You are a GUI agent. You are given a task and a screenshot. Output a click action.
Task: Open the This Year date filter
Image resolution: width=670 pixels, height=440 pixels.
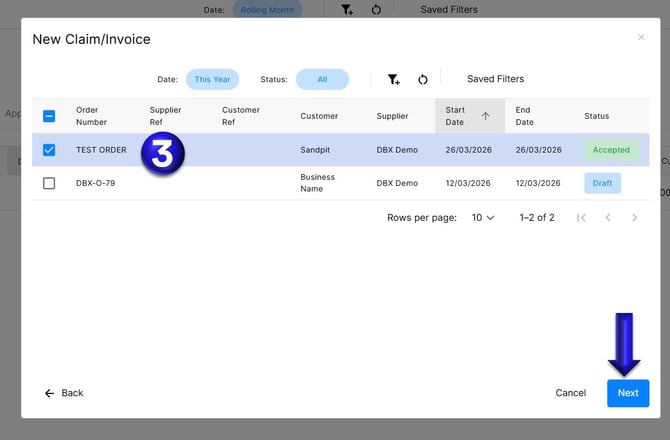pos(212,79)
